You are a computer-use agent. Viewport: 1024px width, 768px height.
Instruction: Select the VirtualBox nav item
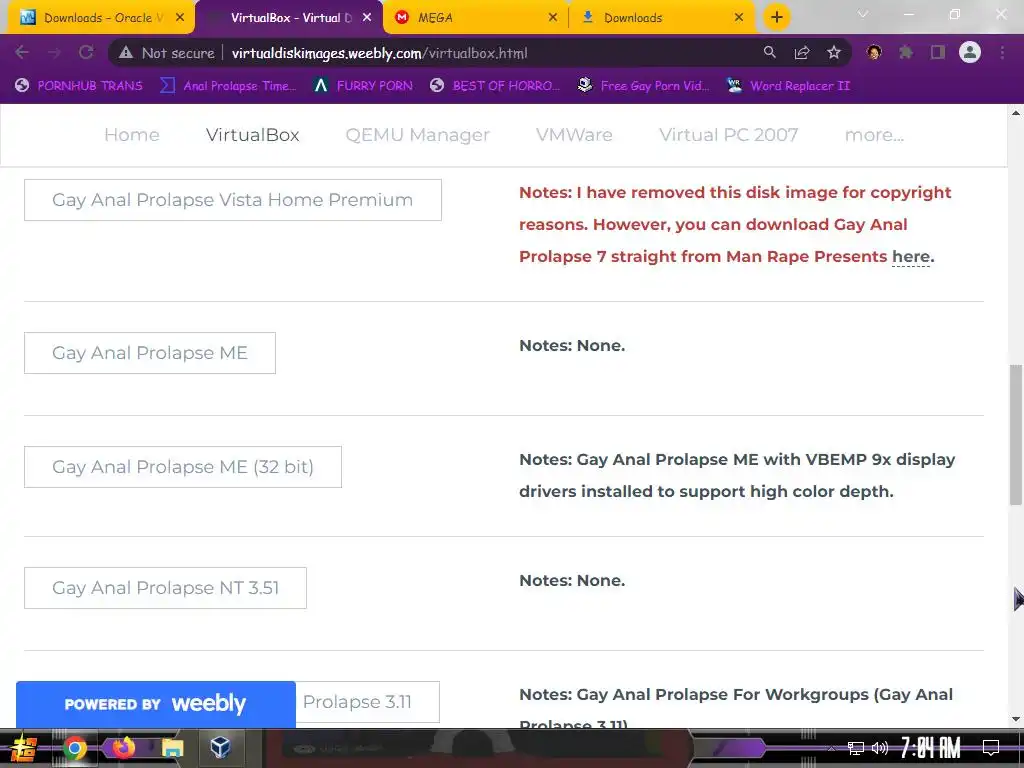point(253,135)
